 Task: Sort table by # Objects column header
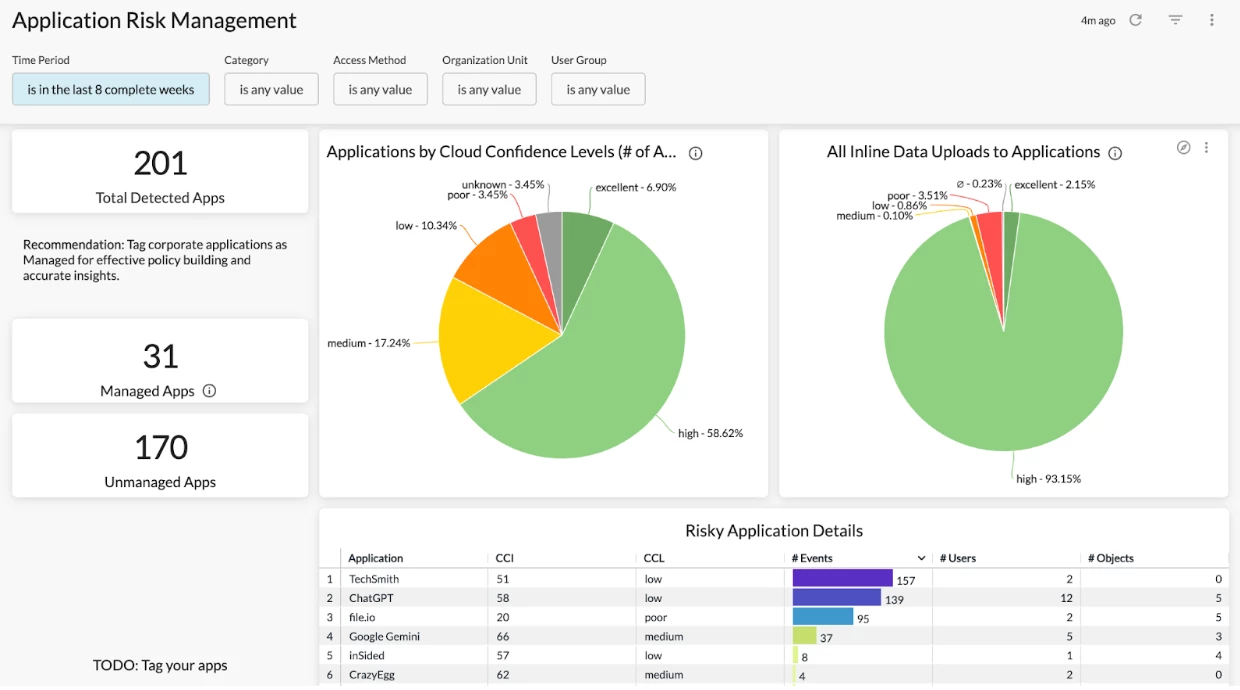coord(1111,558)
